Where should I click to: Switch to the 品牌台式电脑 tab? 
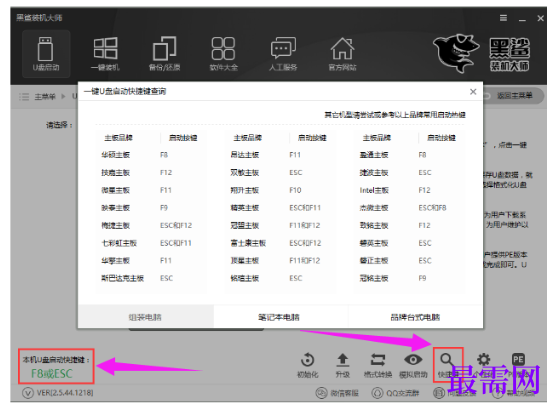click(x=415, y=317)
